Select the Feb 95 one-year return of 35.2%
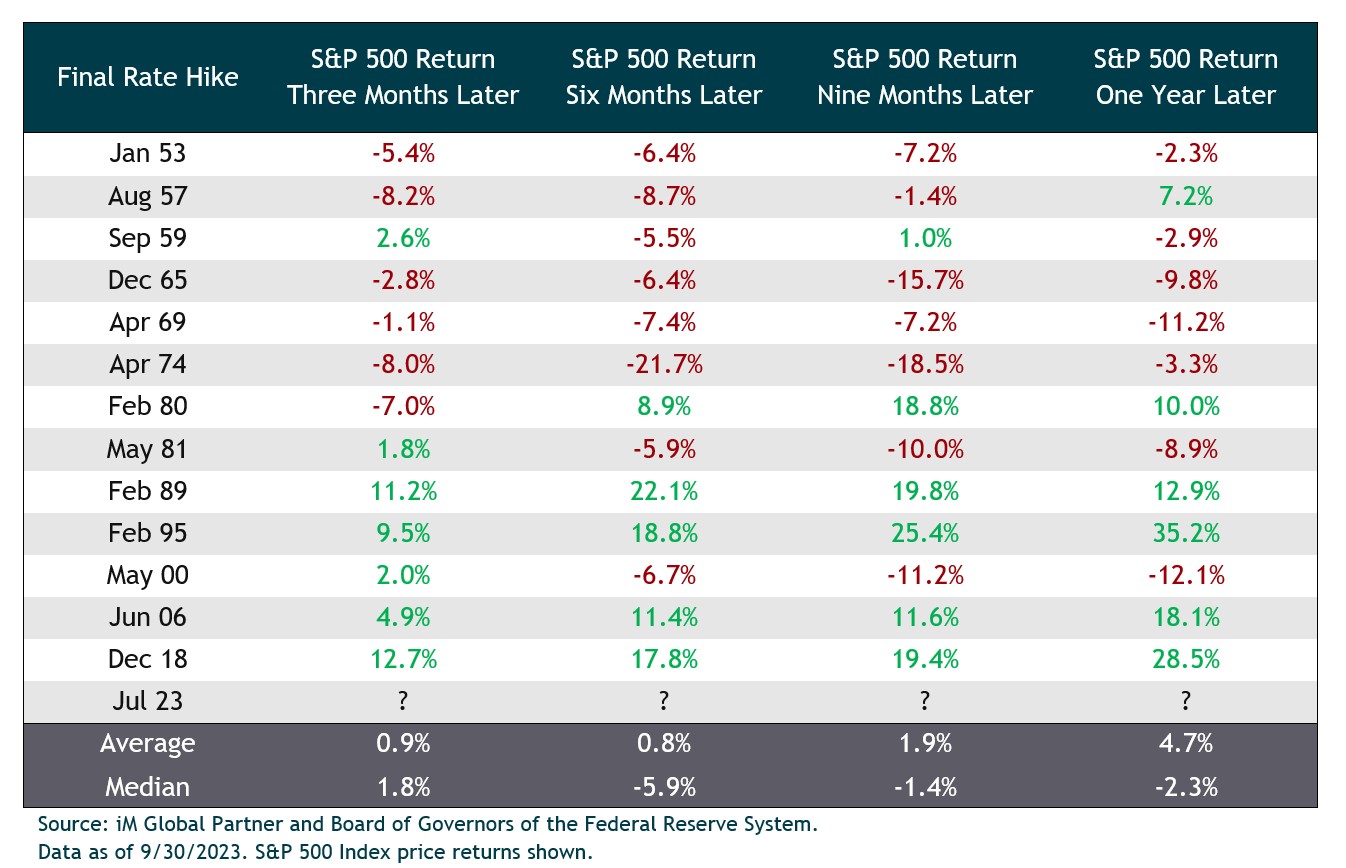 point(1185,533)
